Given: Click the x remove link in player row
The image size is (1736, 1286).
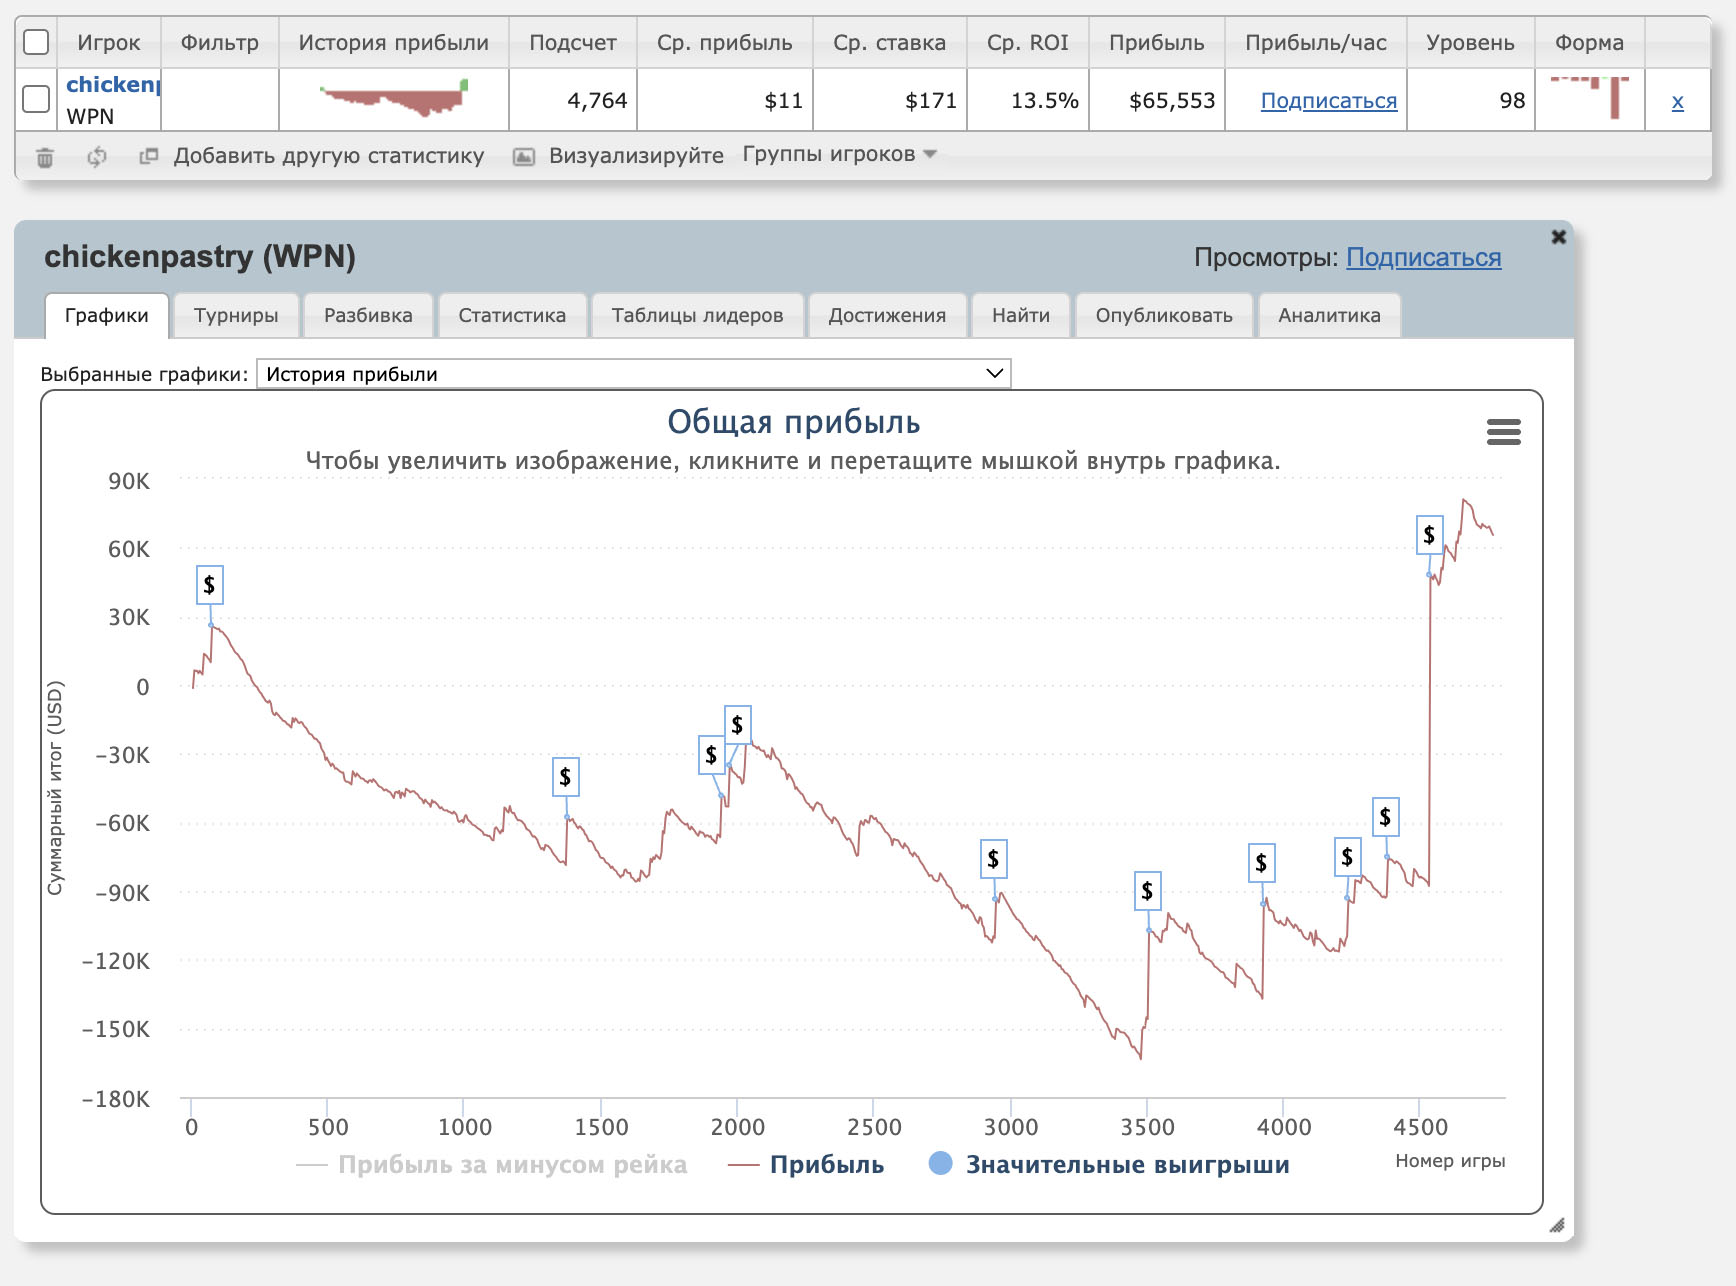Looking at the screenshot, I should coord(1677,101).
